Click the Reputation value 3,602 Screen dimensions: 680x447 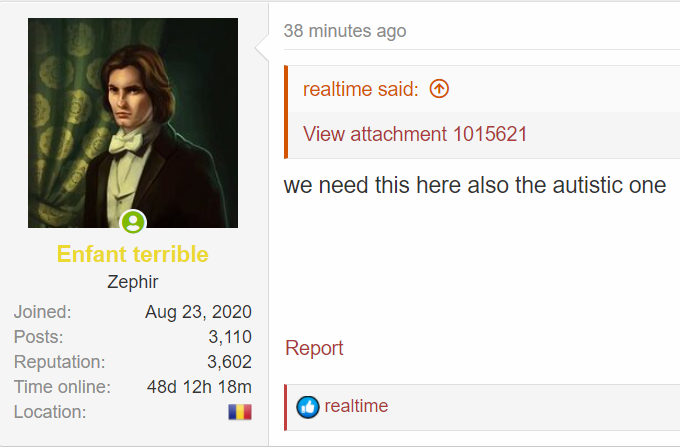click(229, 362)
